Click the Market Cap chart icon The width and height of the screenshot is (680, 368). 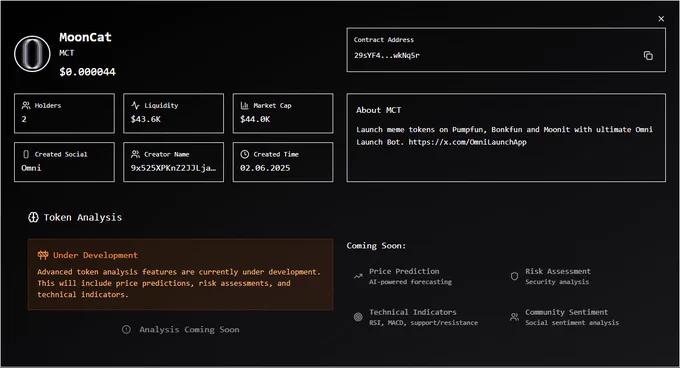click(245, 105)
